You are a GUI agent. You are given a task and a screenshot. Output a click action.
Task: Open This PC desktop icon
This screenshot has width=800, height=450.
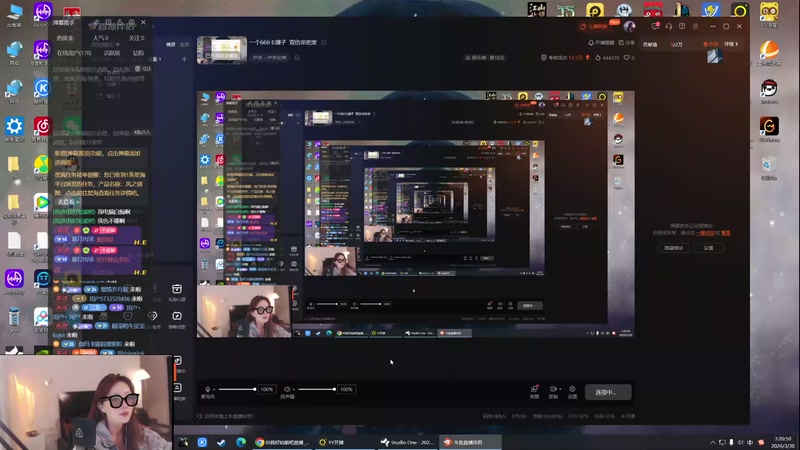[x=14, y=14]
